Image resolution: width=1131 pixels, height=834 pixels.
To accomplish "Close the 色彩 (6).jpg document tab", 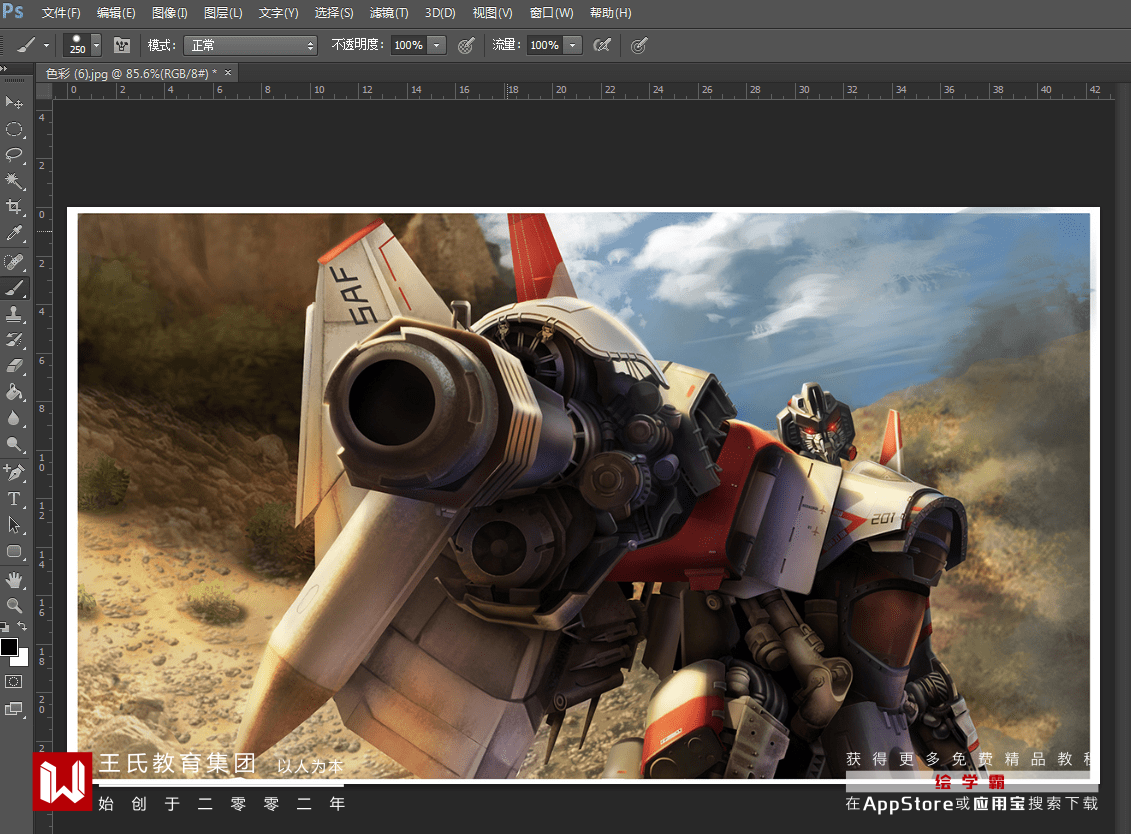I will coord(228,73).
